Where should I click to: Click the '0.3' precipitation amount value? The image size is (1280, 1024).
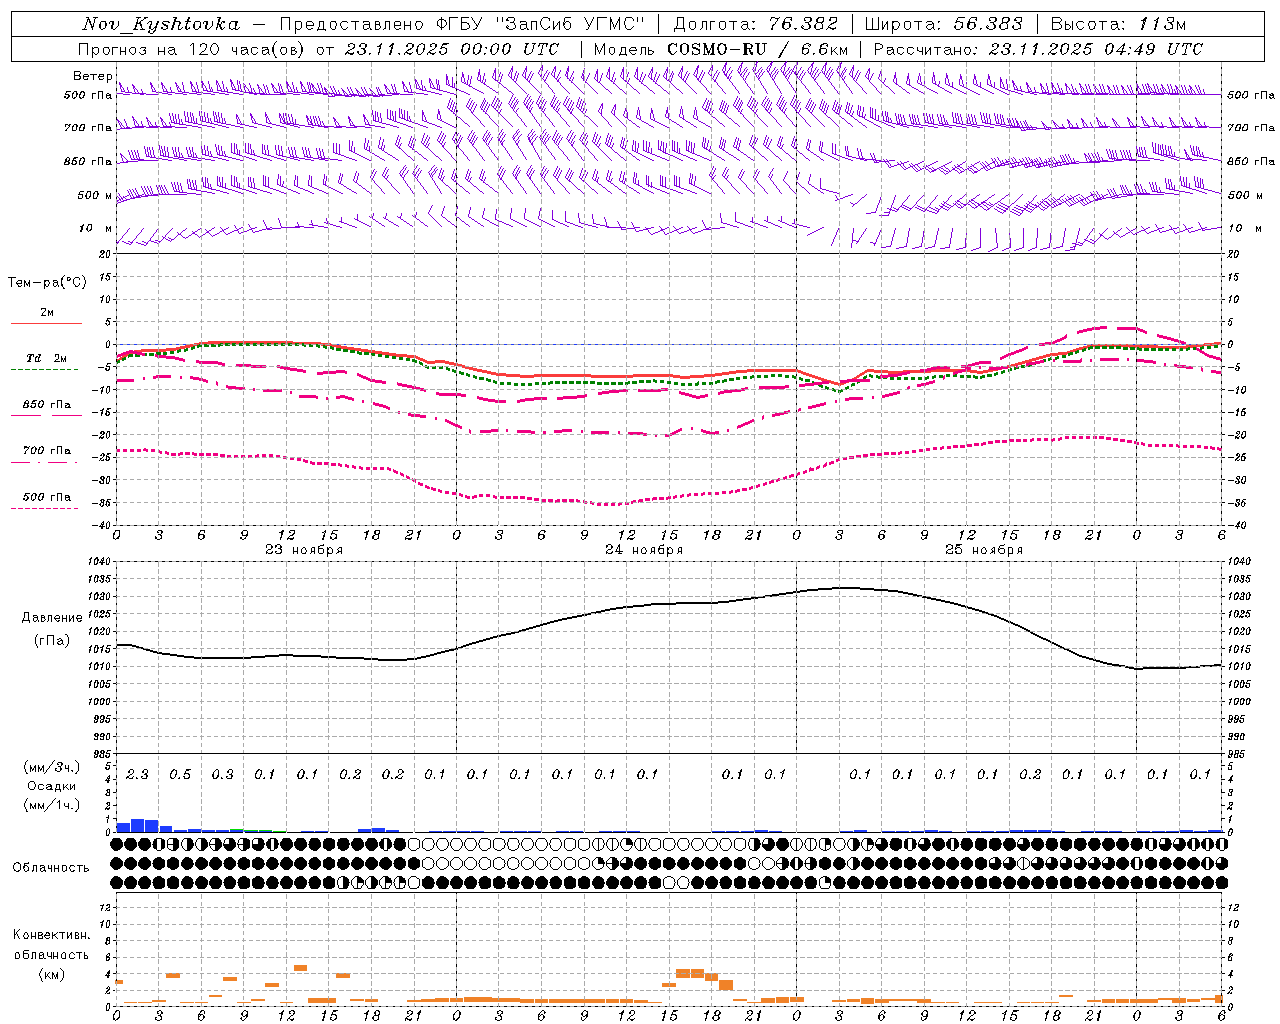point(222,774)
